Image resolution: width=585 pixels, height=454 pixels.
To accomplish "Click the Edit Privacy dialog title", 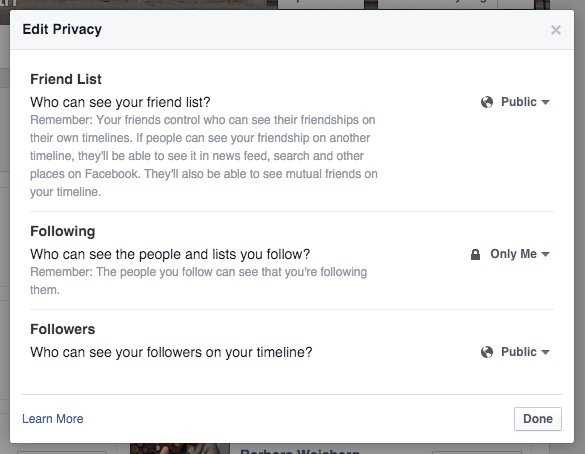I will 62,29.
